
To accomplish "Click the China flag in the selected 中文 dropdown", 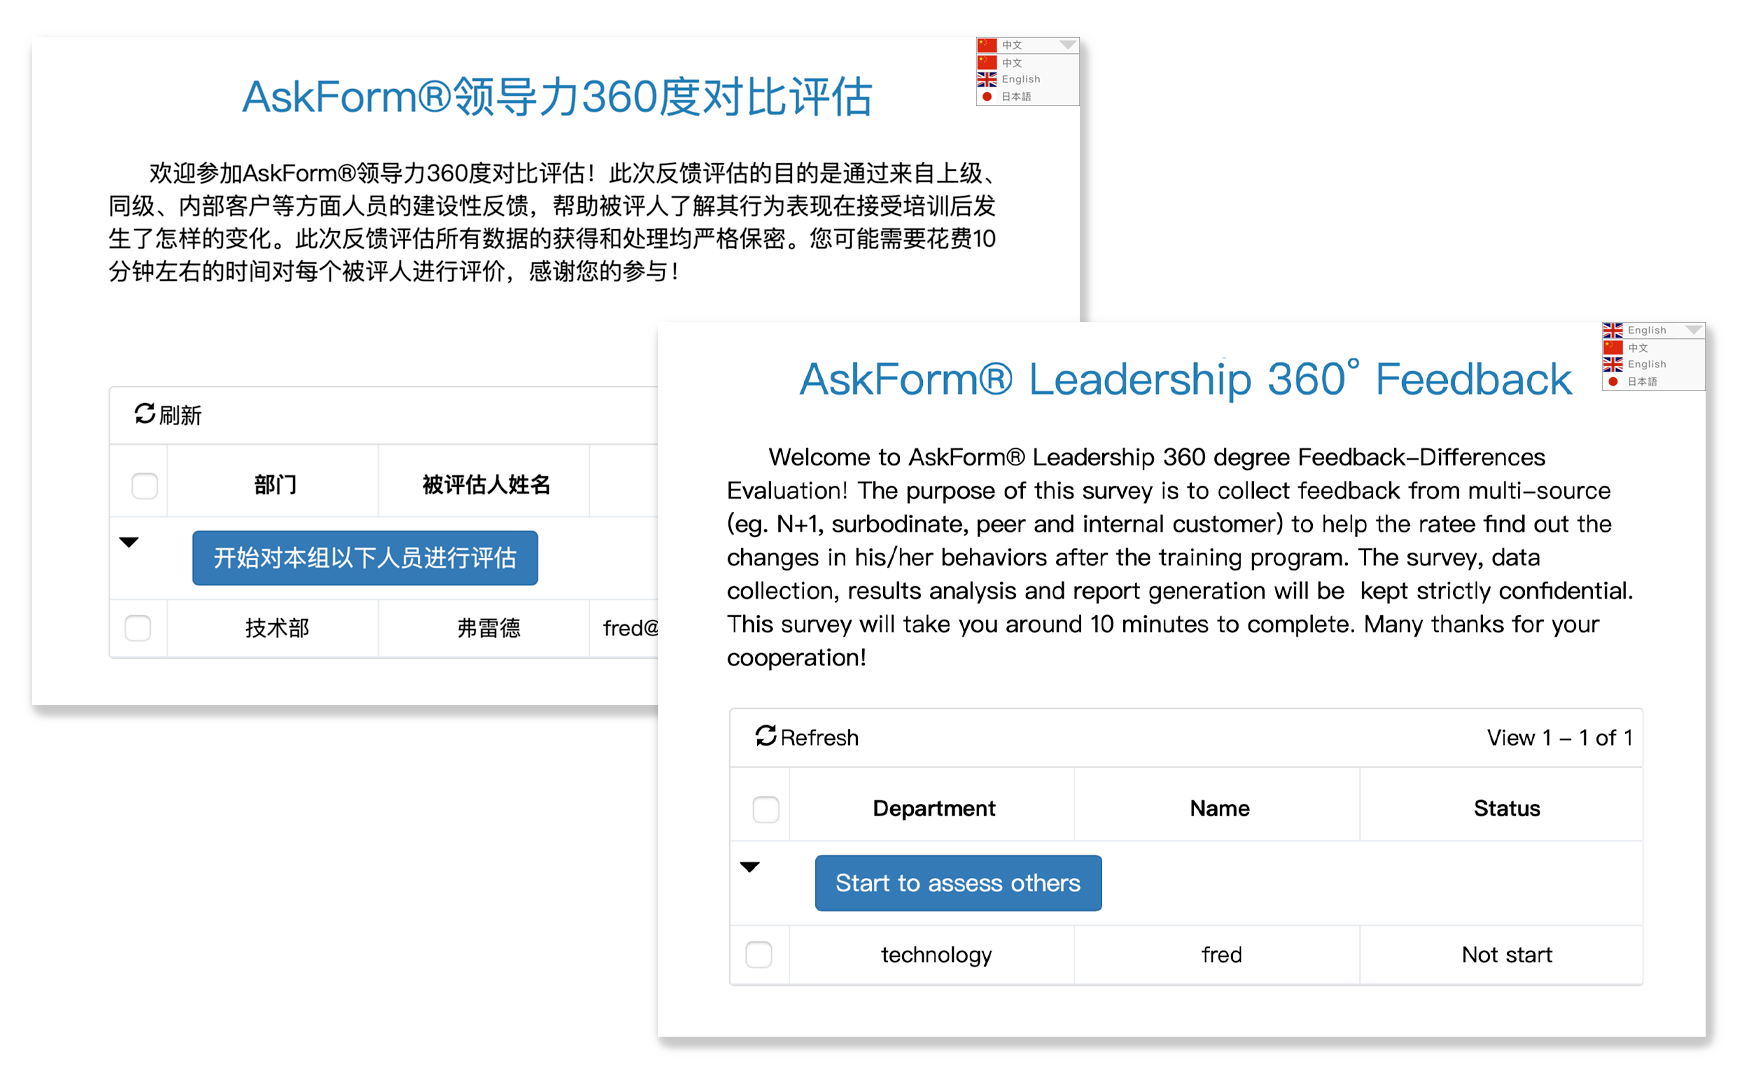I will click(987, 45).
